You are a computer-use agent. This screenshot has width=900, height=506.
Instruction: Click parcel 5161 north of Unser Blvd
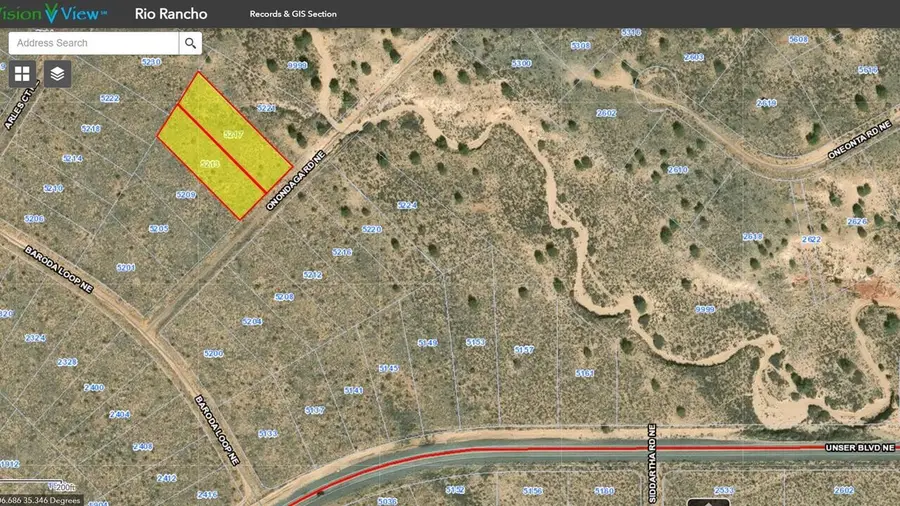(585, 373)
